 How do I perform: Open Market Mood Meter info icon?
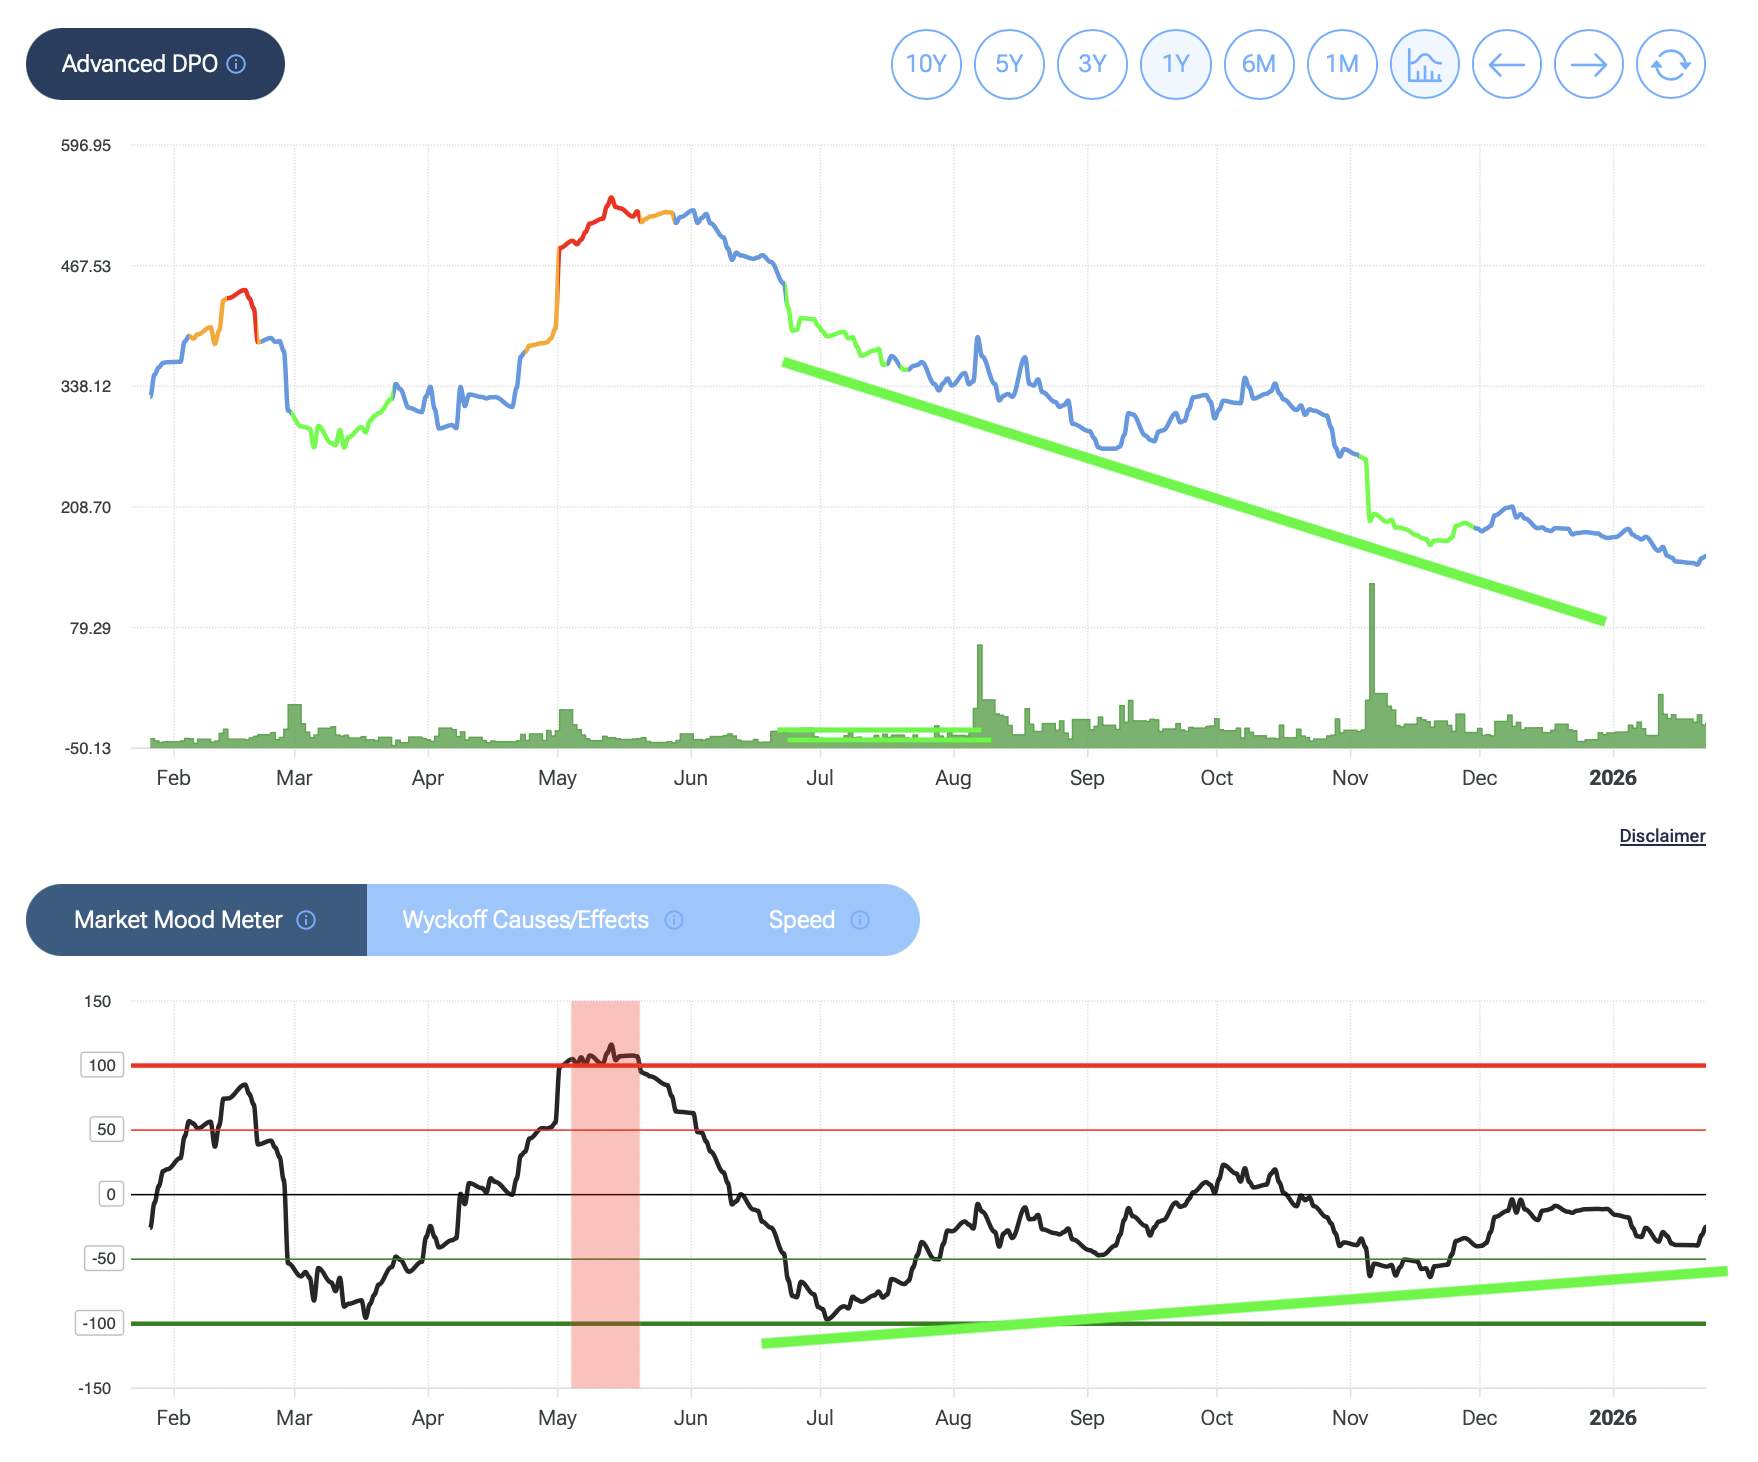(x=307, y=920)
